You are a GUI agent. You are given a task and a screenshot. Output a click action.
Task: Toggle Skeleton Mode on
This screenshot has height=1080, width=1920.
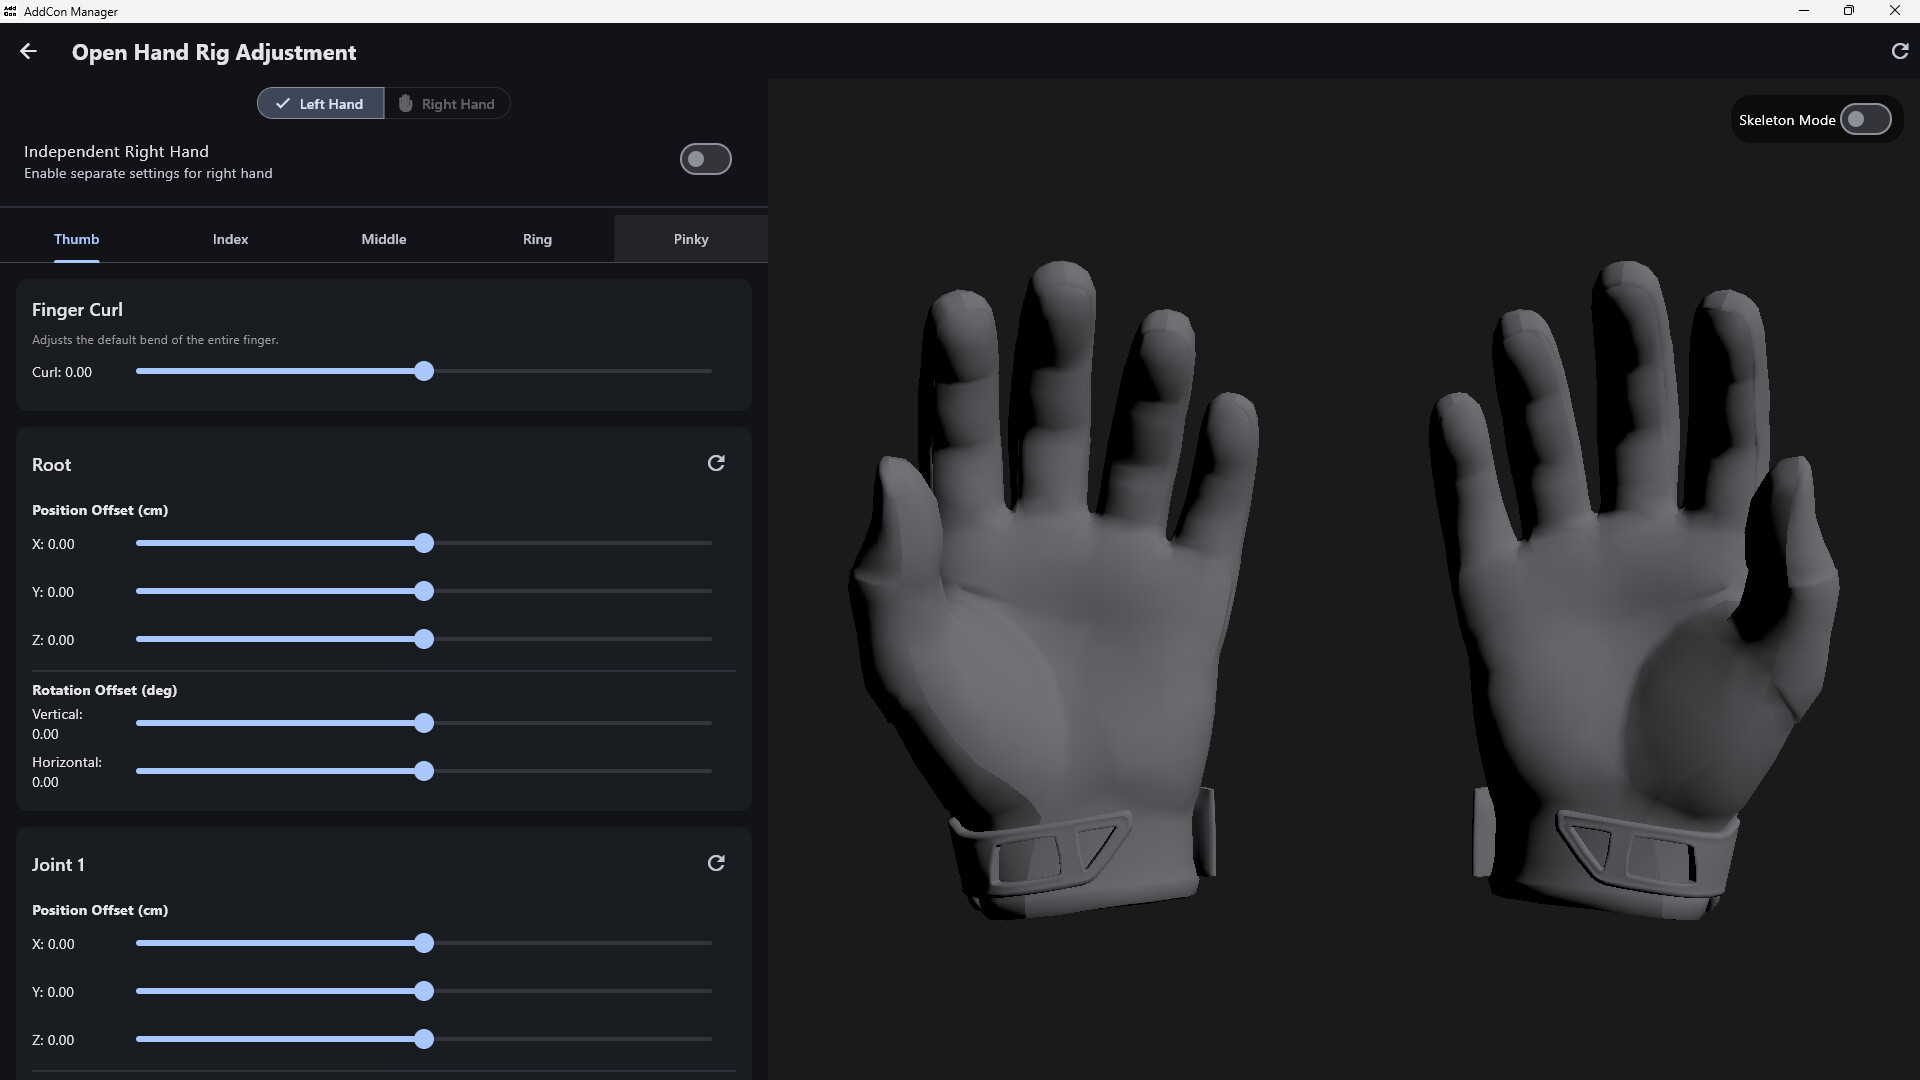tap(1865, 120)
